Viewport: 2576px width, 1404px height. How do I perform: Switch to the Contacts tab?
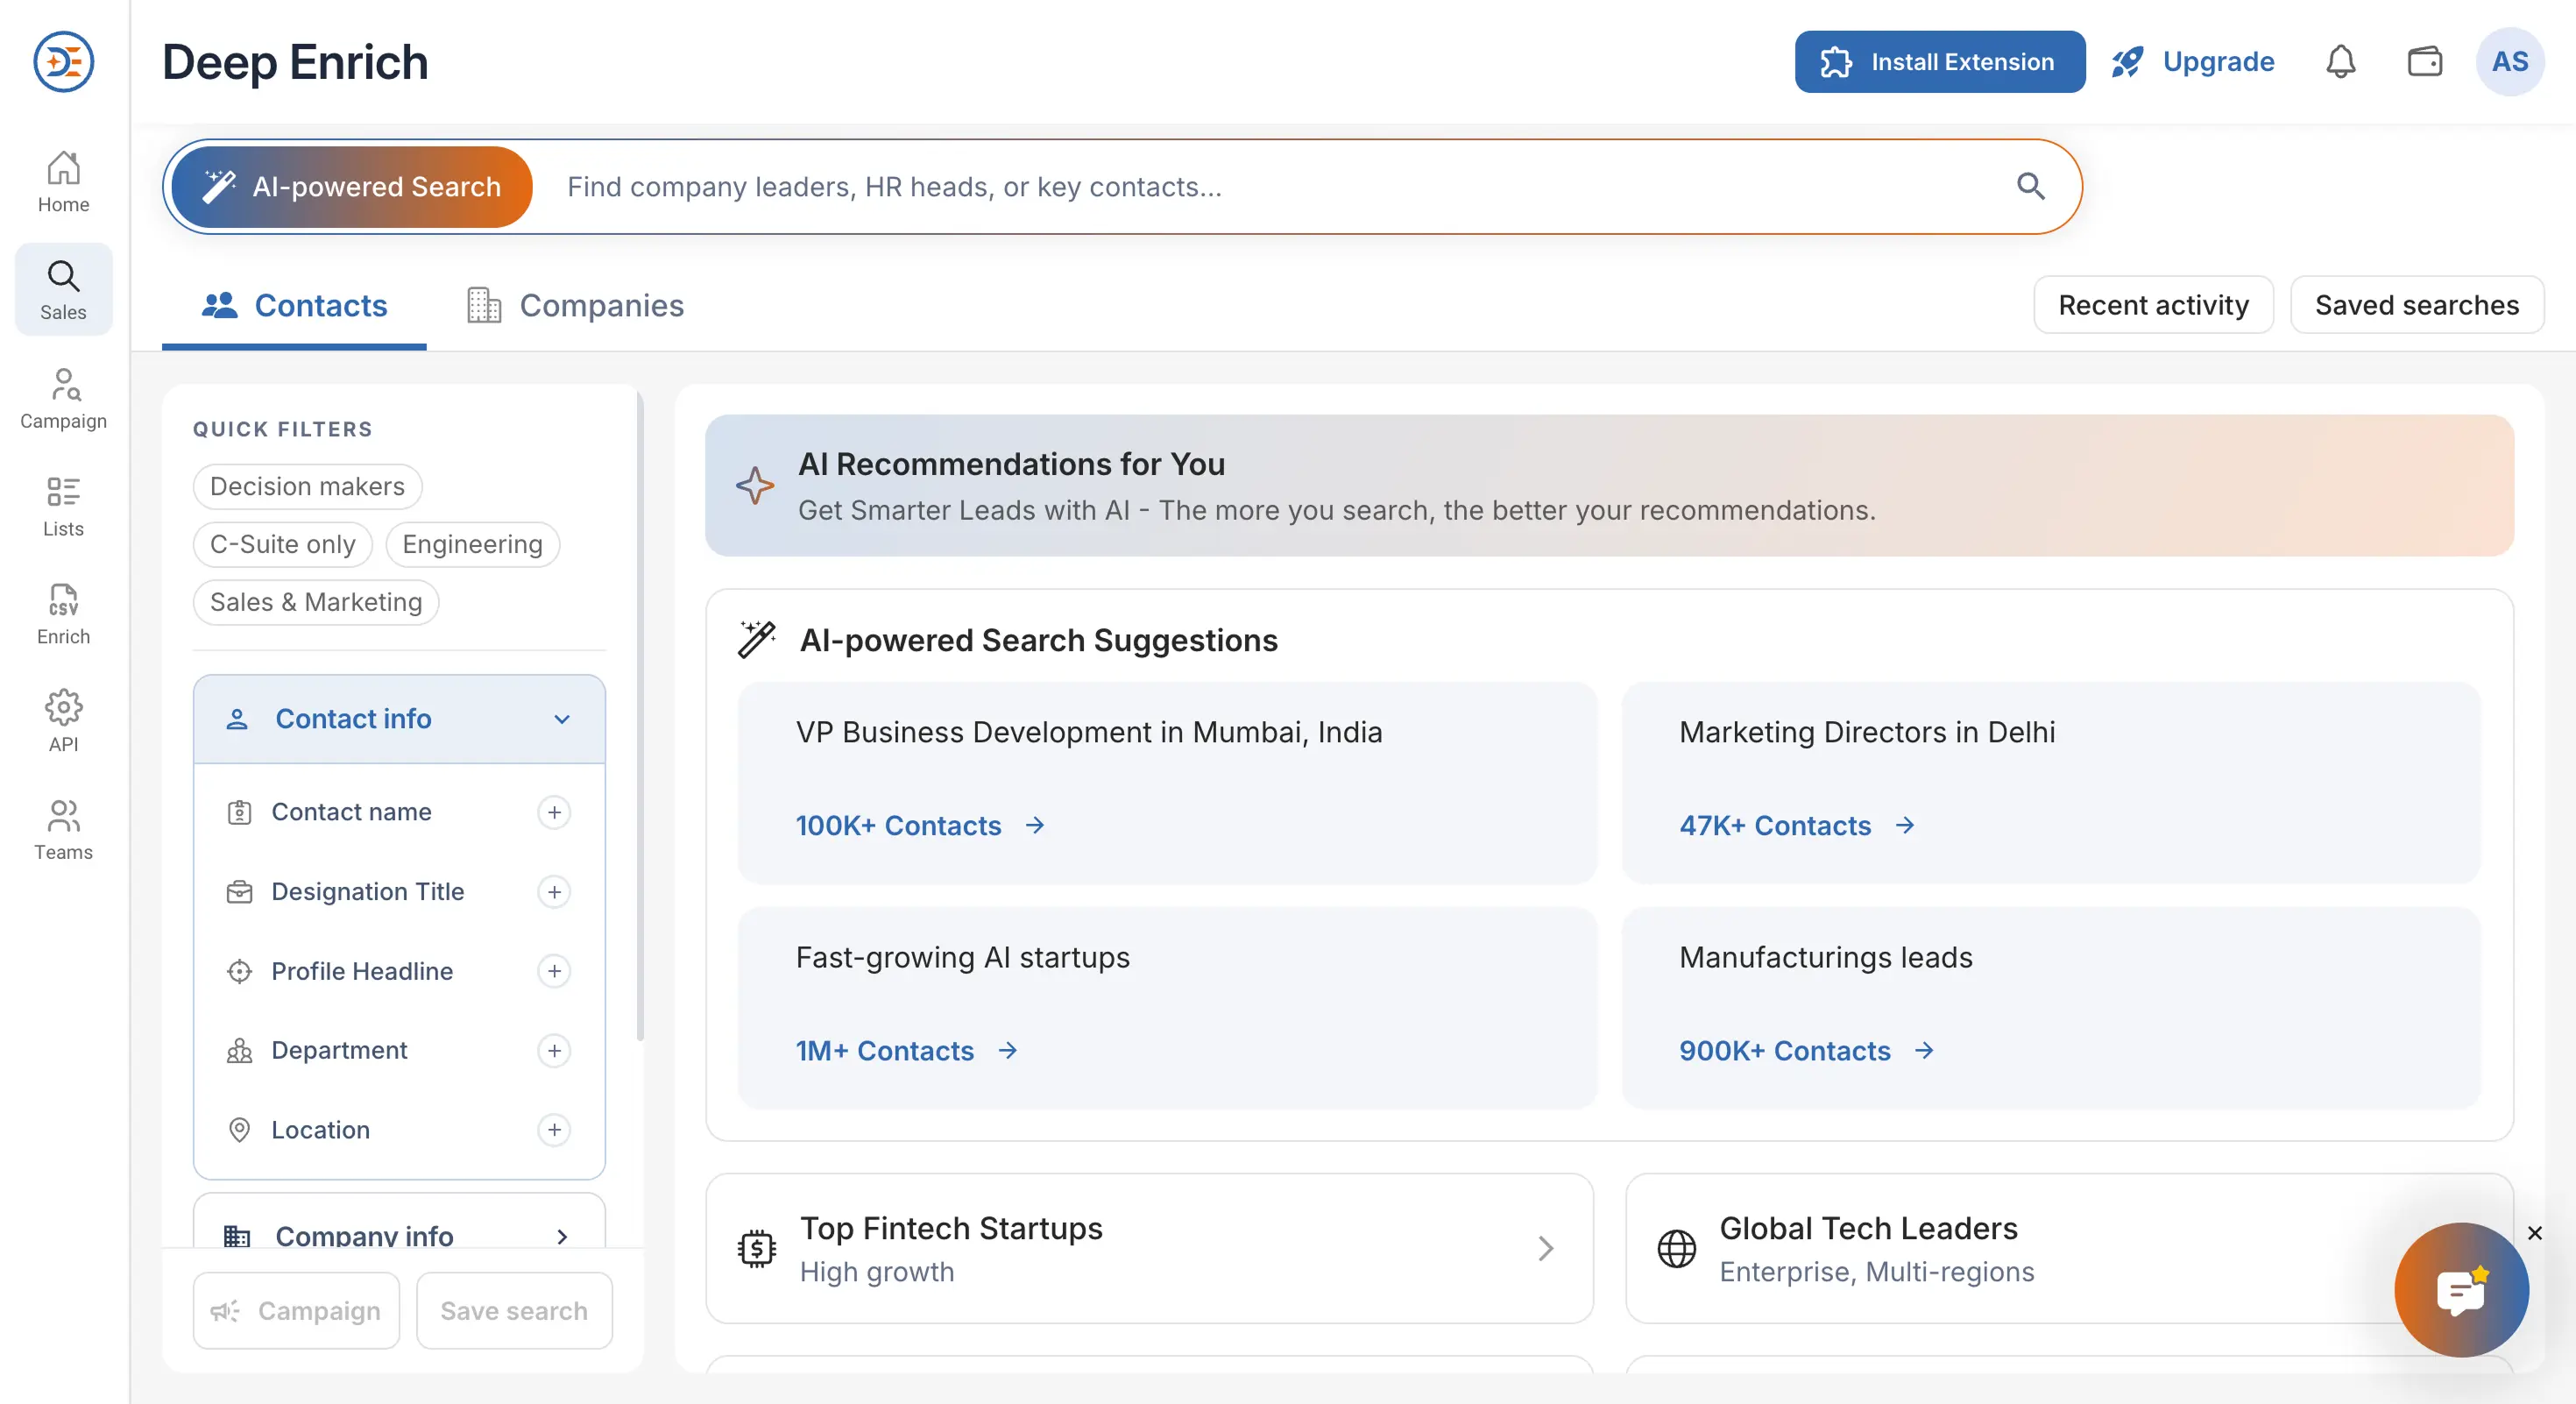point(294,305)
